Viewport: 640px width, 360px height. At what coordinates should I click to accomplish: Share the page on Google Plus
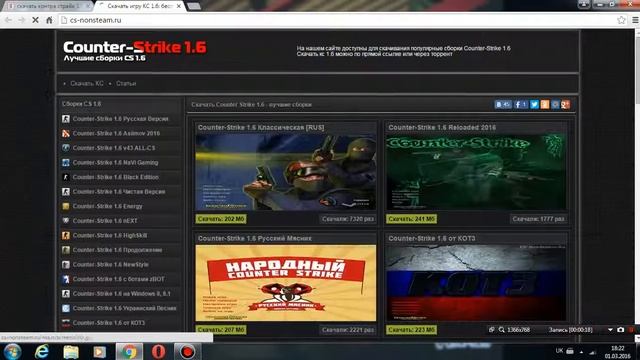[565, 104]
